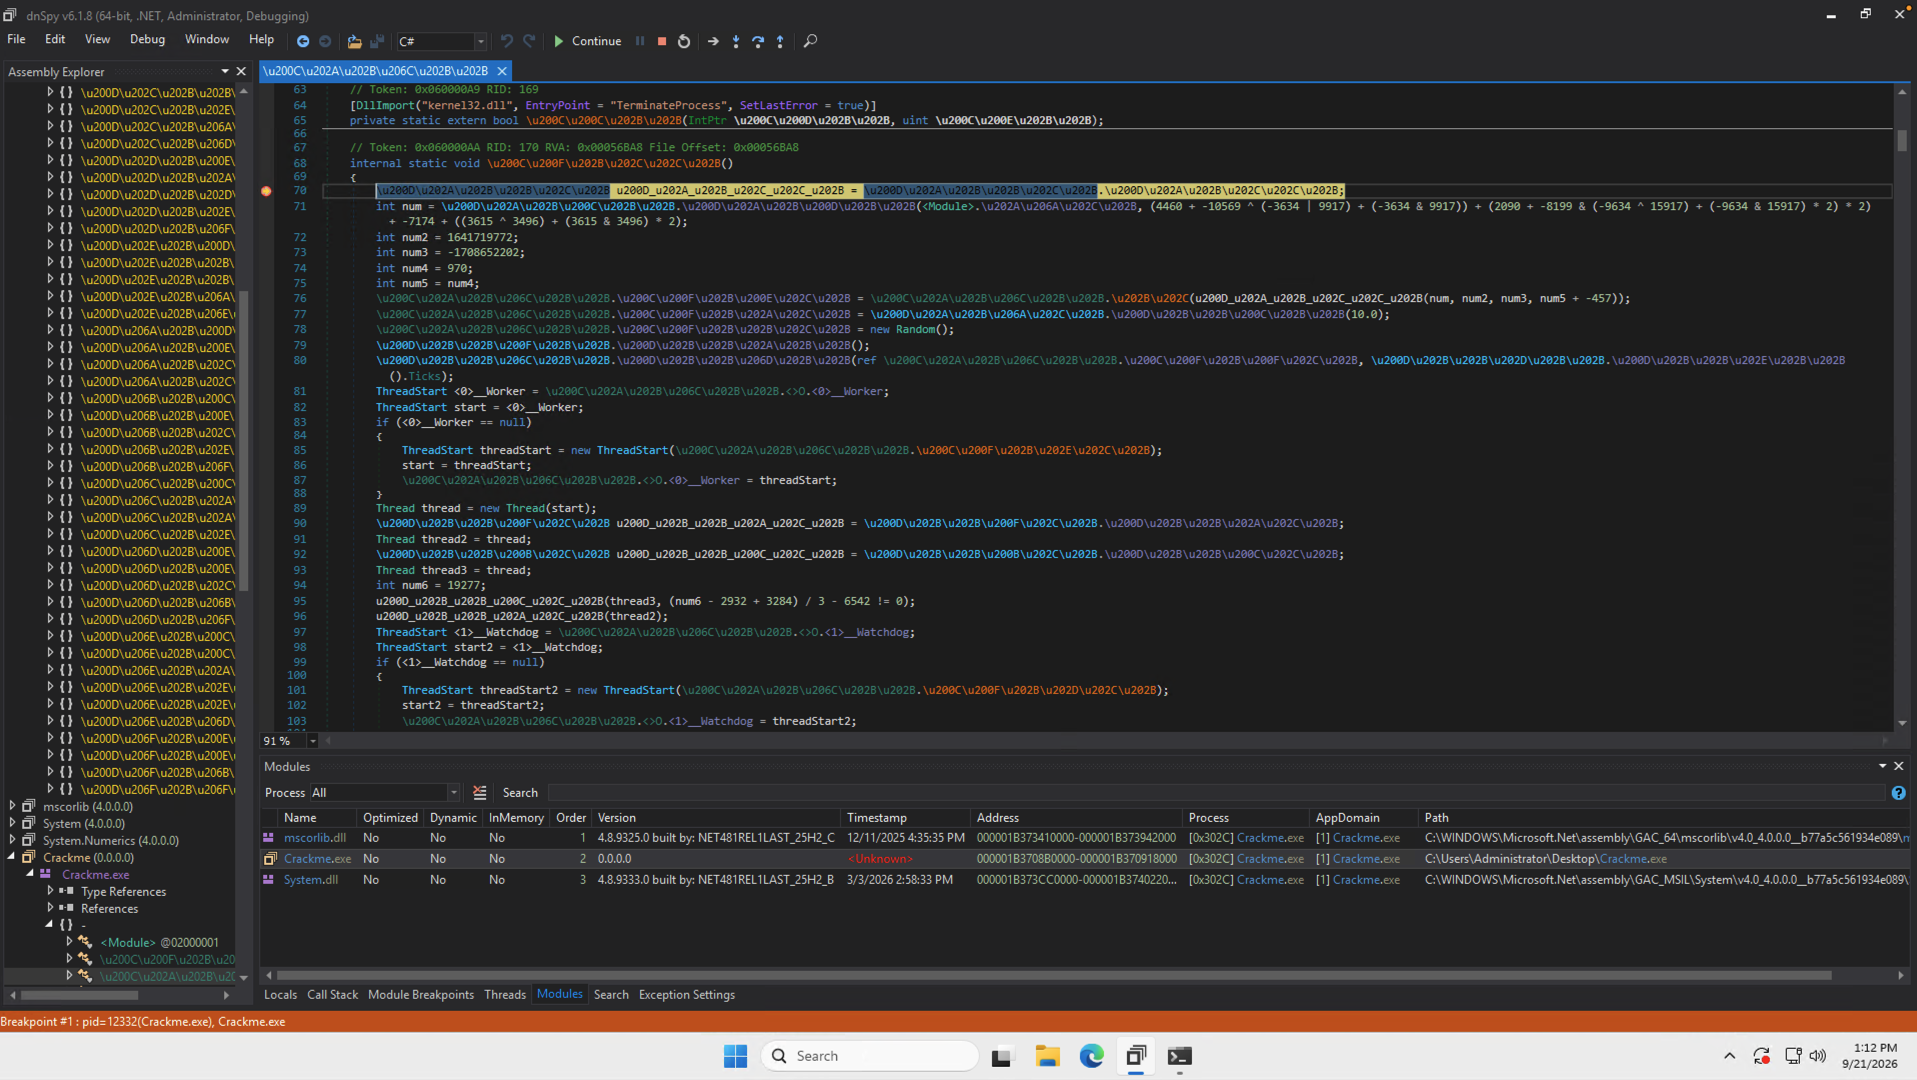
Task: Open File Explorer from the taskbar
Action: tap(1047, 1056)
